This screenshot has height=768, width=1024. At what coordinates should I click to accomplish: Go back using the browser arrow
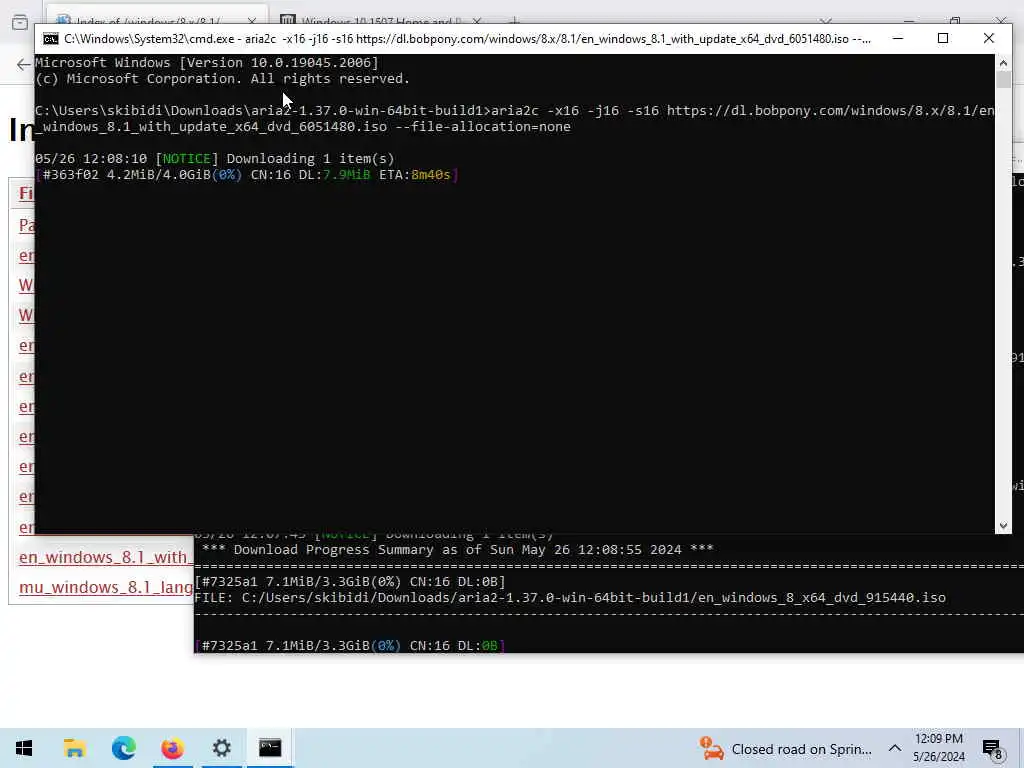[24, 64]
